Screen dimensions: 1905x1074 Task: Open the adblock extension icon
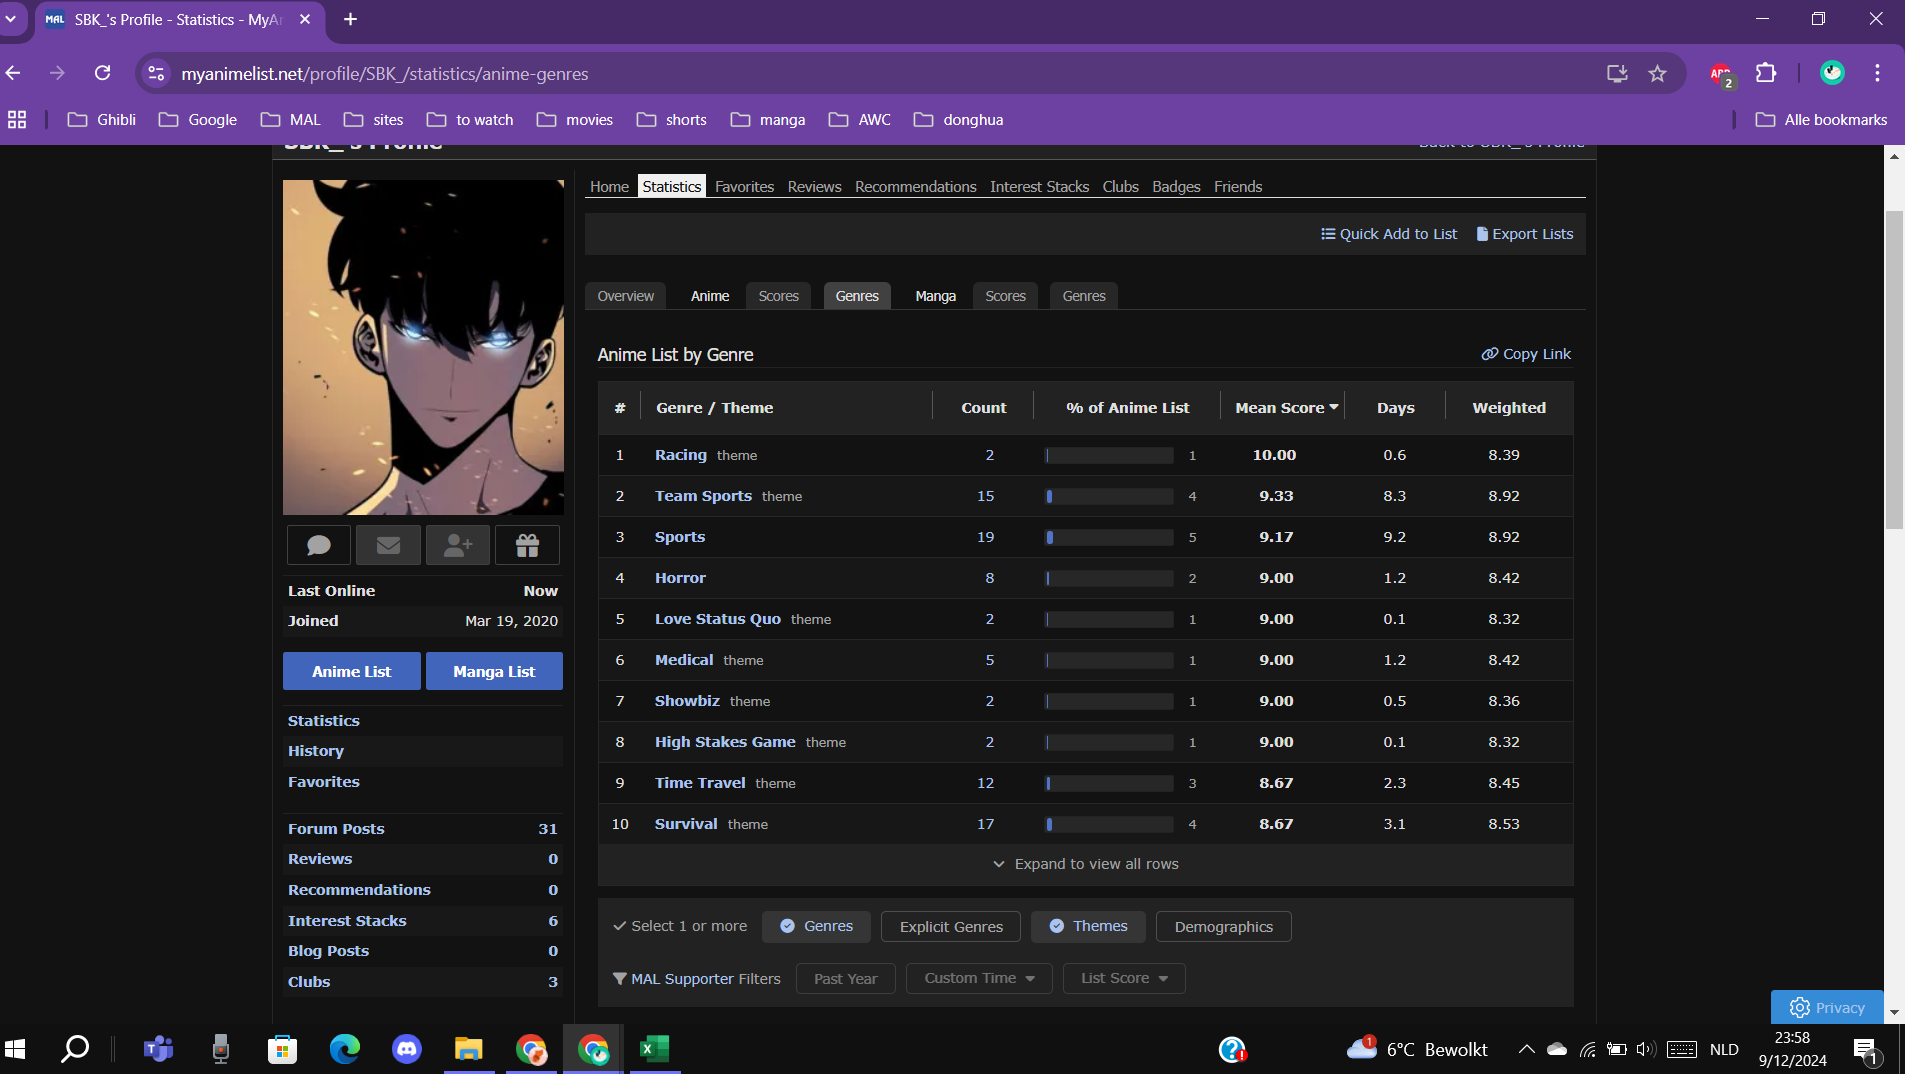coord(1721,73)
